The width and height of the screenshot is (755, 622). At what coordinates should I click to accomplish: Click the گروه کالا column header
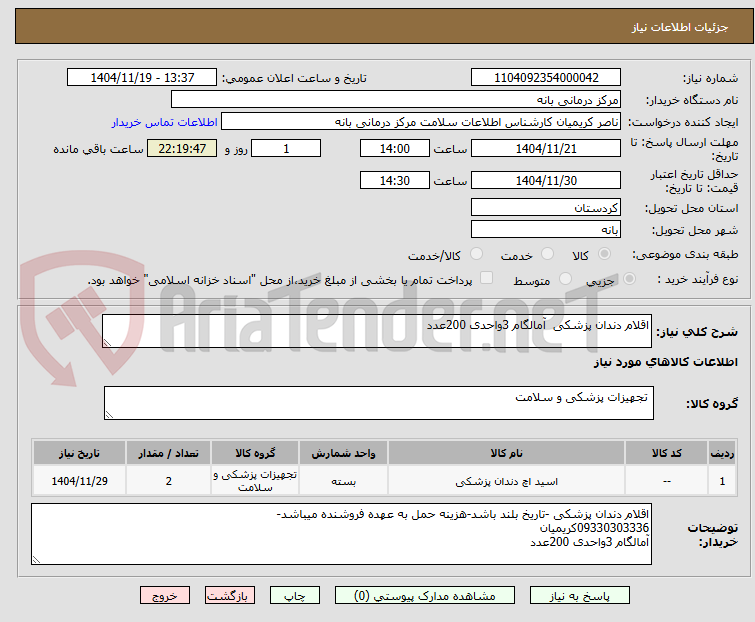(255, 453)
